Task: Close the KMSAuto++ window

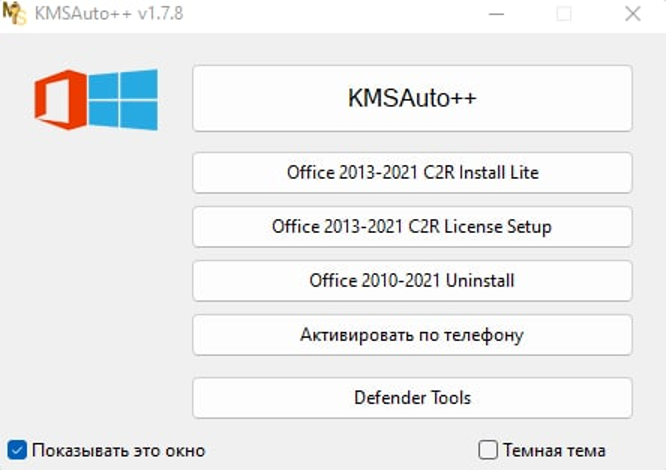Action: pyautogui.click(x=632, y=14)
